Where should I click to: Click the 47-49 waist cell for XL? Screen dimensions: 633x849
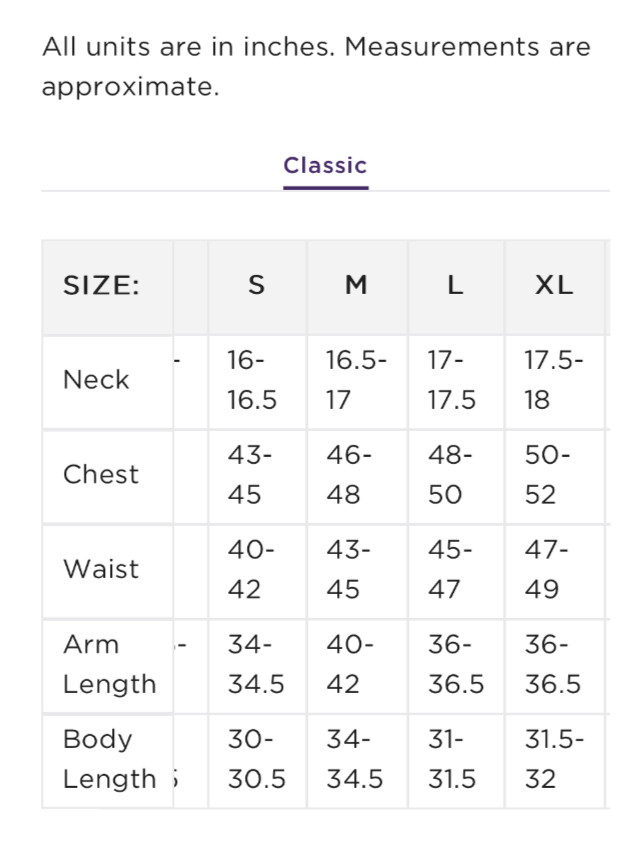(548, 569)
